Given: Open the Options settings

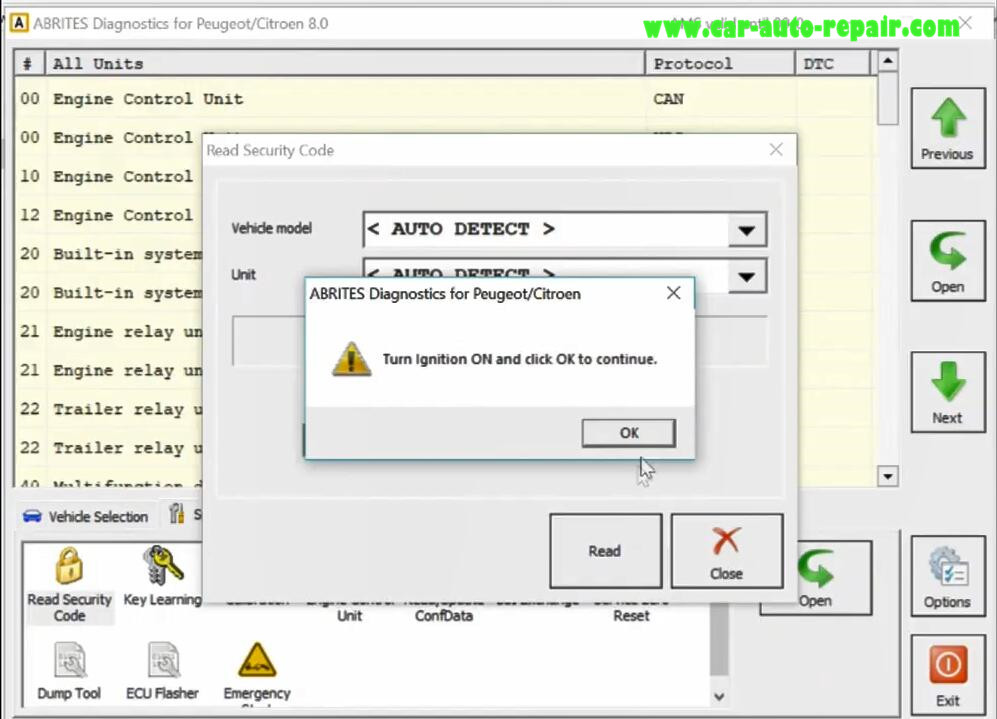Looking at the screenshot, I should pos(947,577).
